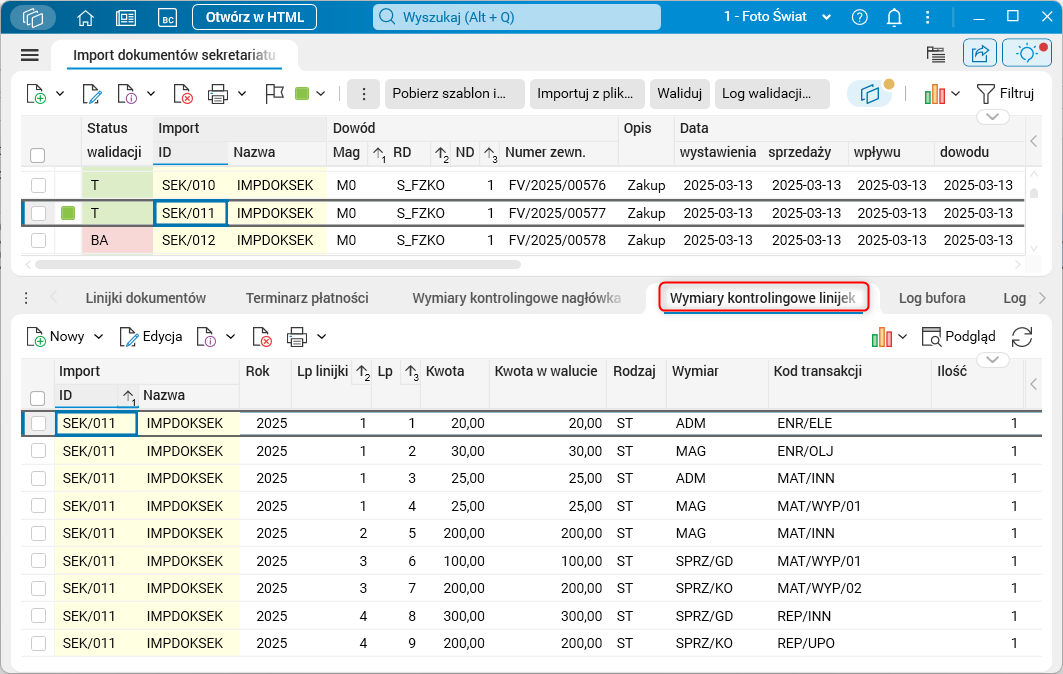Screen dimensions: 1063x674
Task: Switch to Linijki dokumentów tab
Action: 146,298
